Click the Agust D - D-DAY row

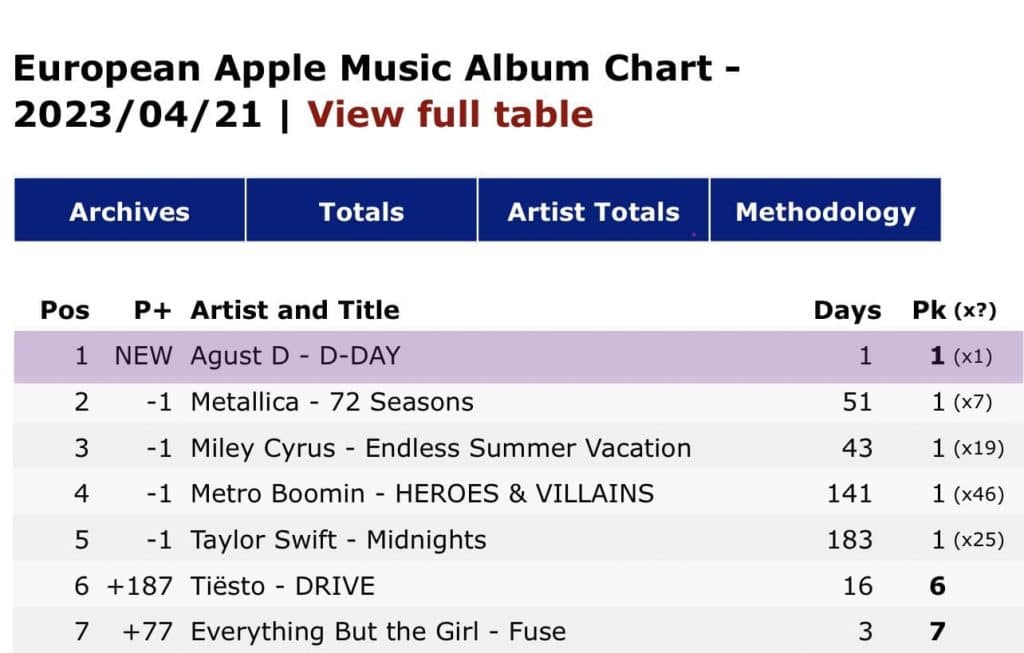tap(295, 356)
